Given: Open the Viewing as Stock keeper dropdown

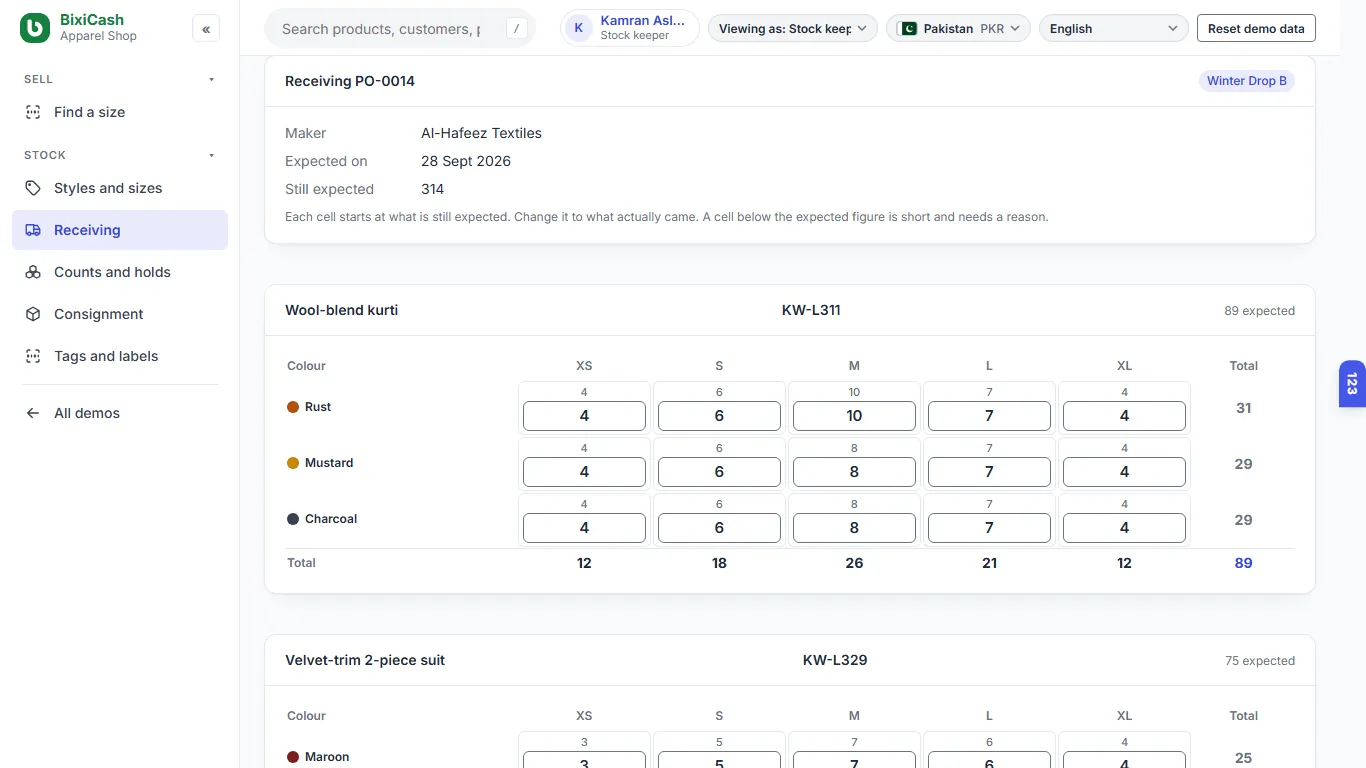Looking at the screenshot, I should click(793, 28).
